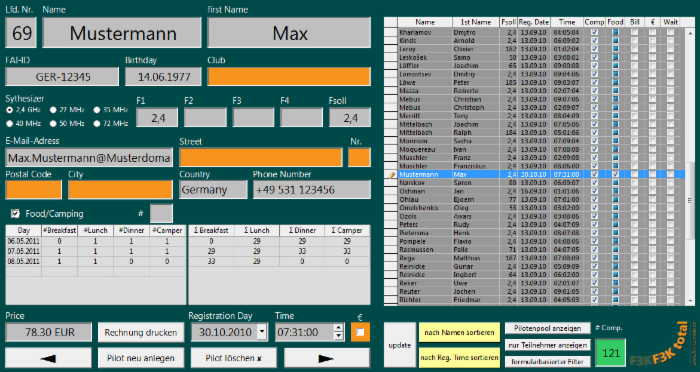
Task: Click formularbasierter Filter button
Action: [547, 361]
